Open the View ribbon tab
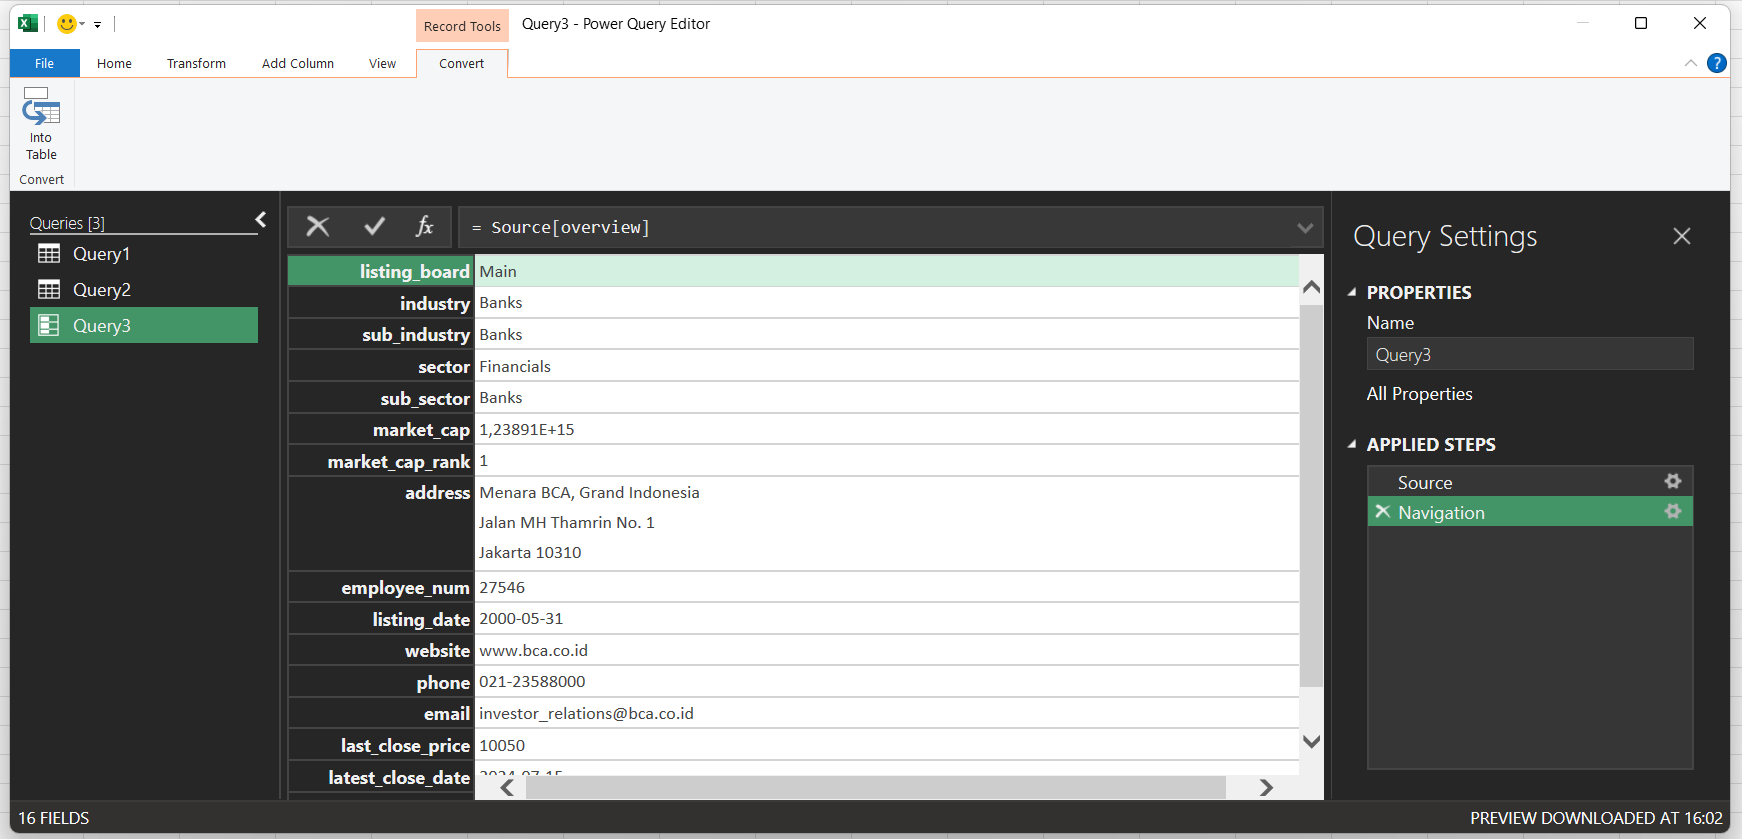 [x=382, y=63]
